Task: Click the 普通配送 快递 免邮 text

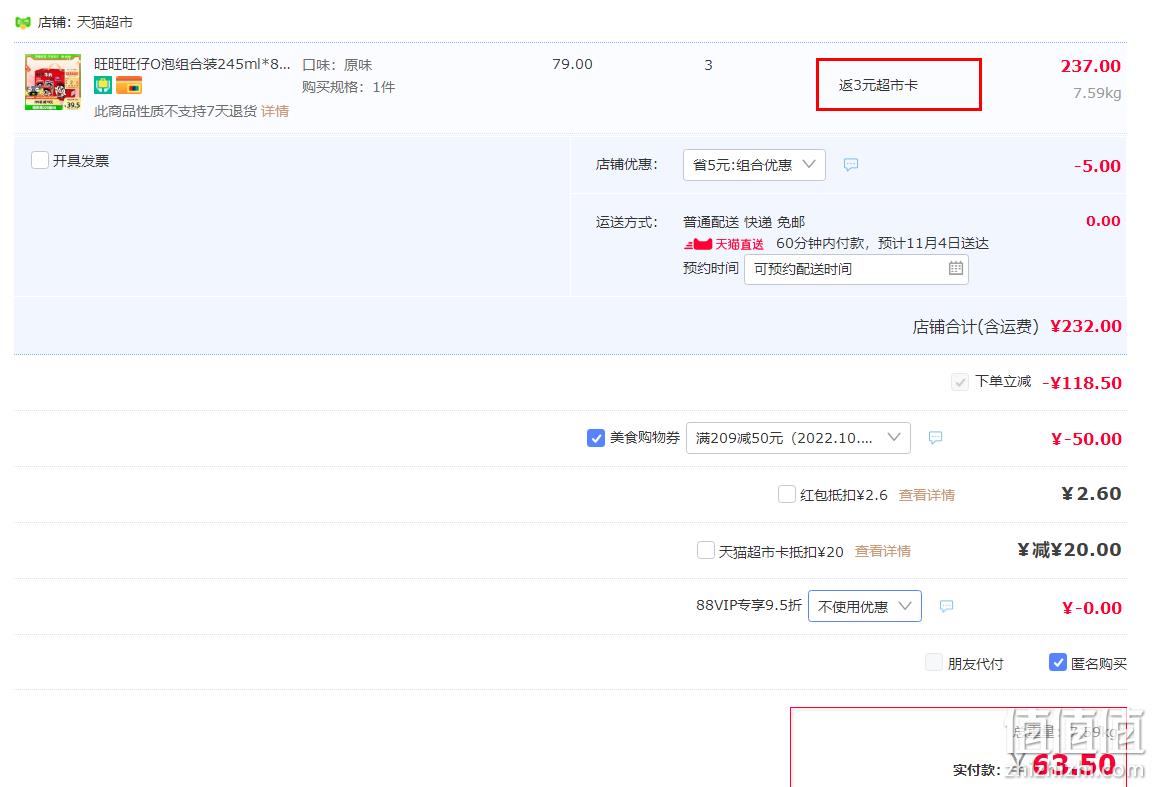Action: click(x=743, y=222)
